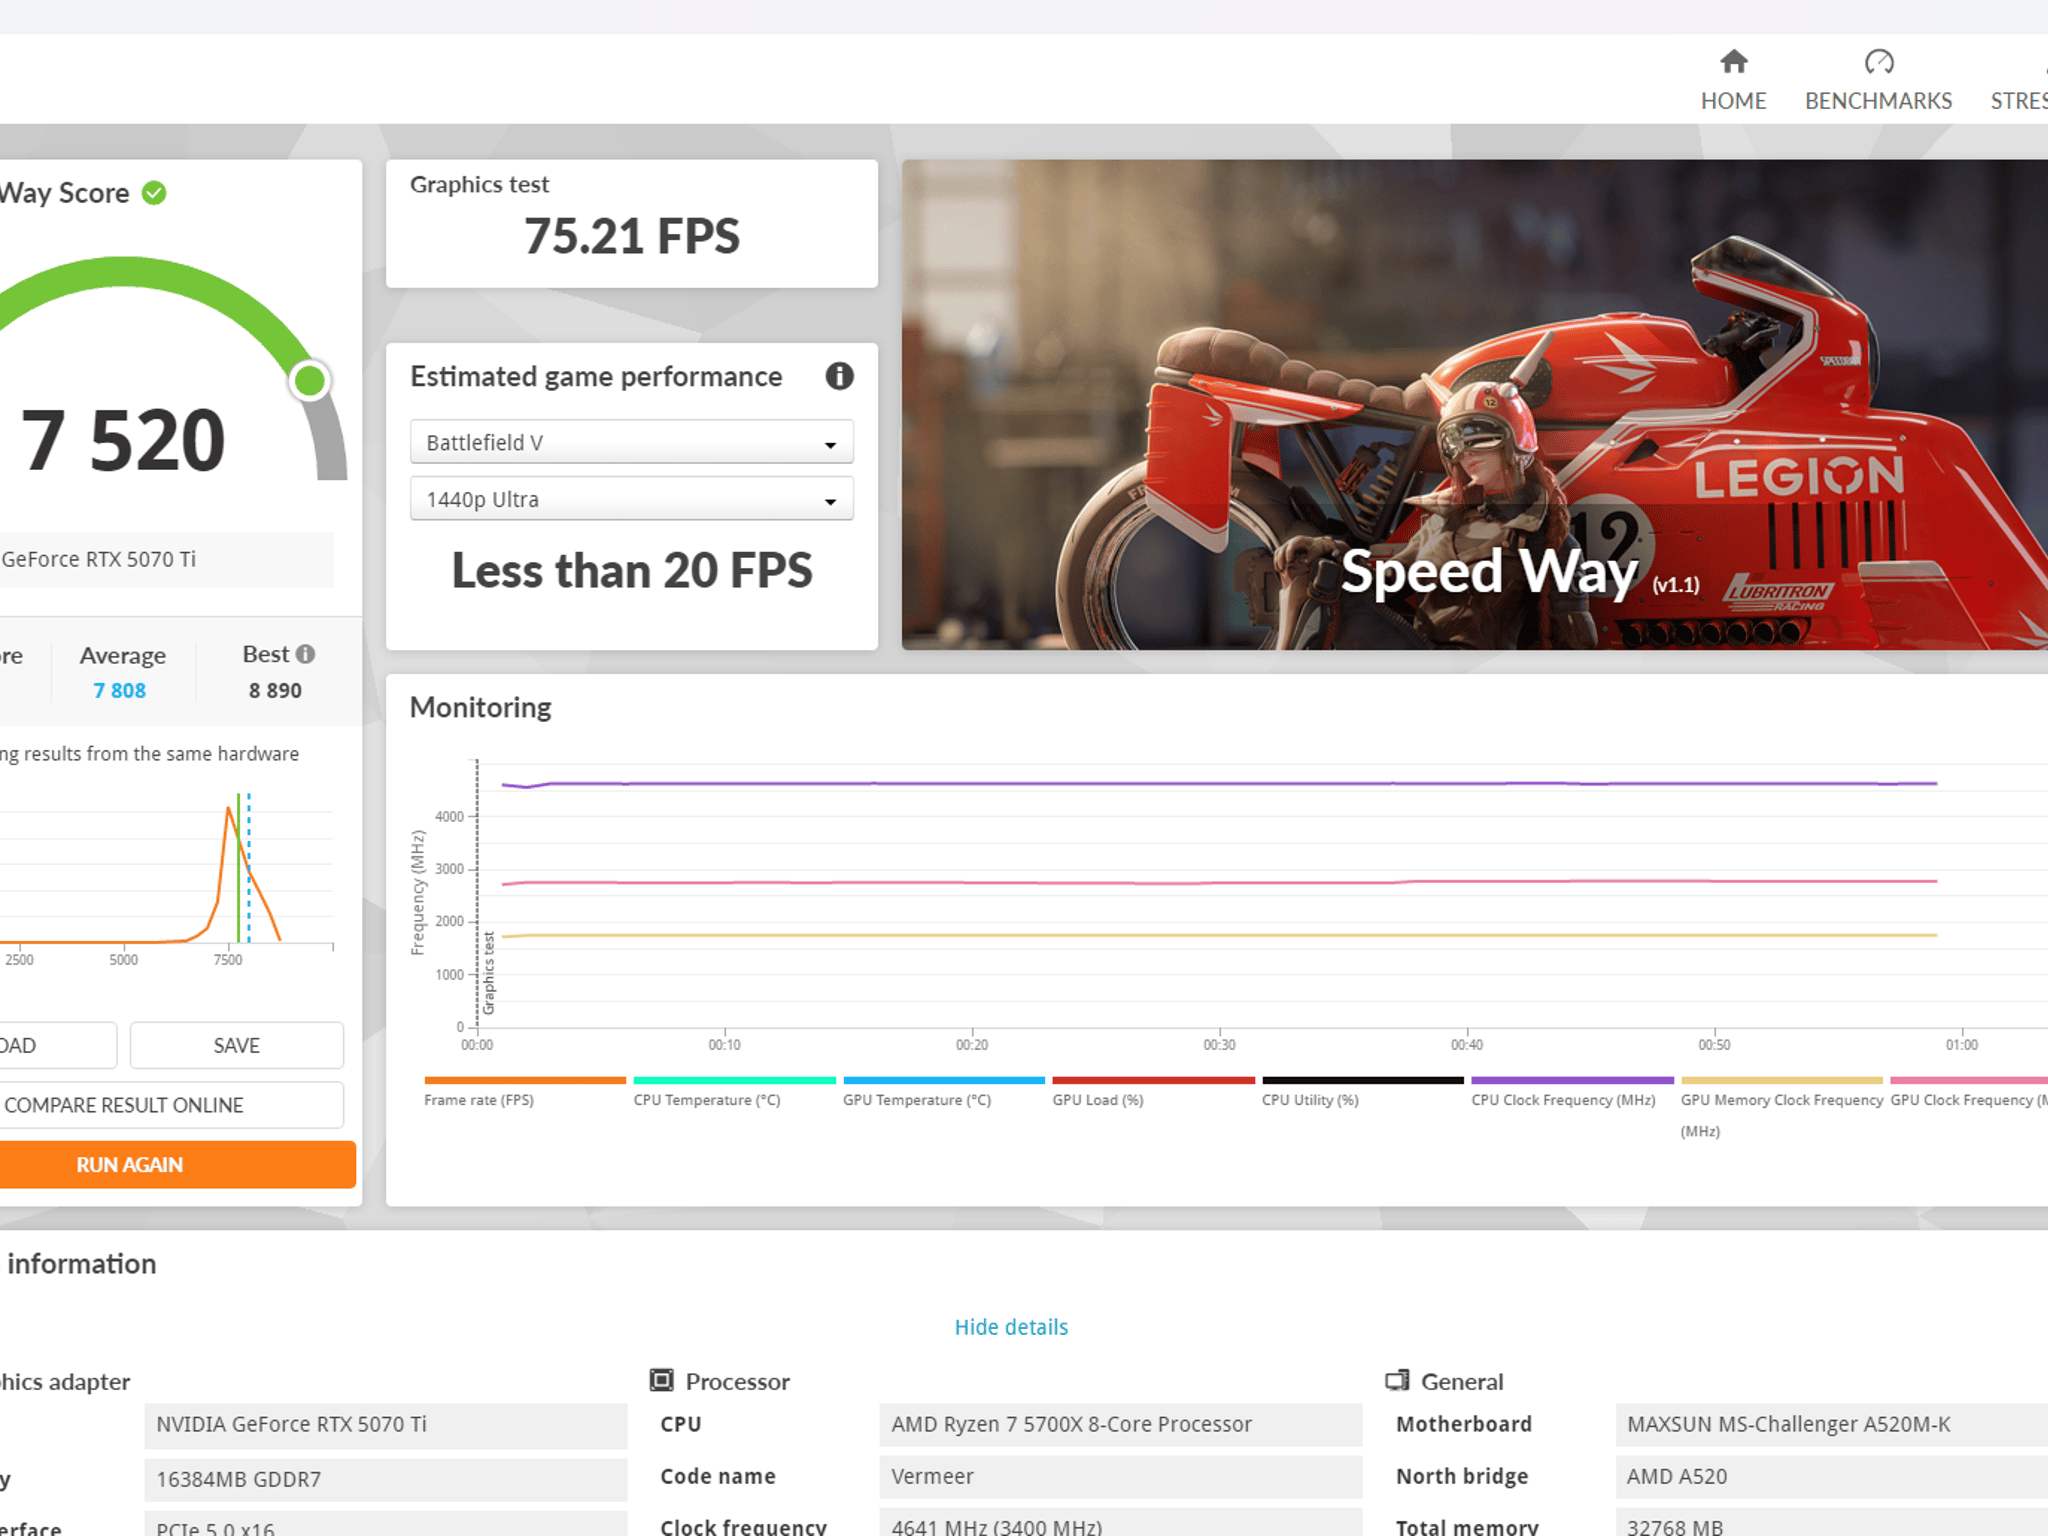Click the 16384MB GDDR7 memory value
Screen dimensions: 2048x1536
(x=385, y=1479)
